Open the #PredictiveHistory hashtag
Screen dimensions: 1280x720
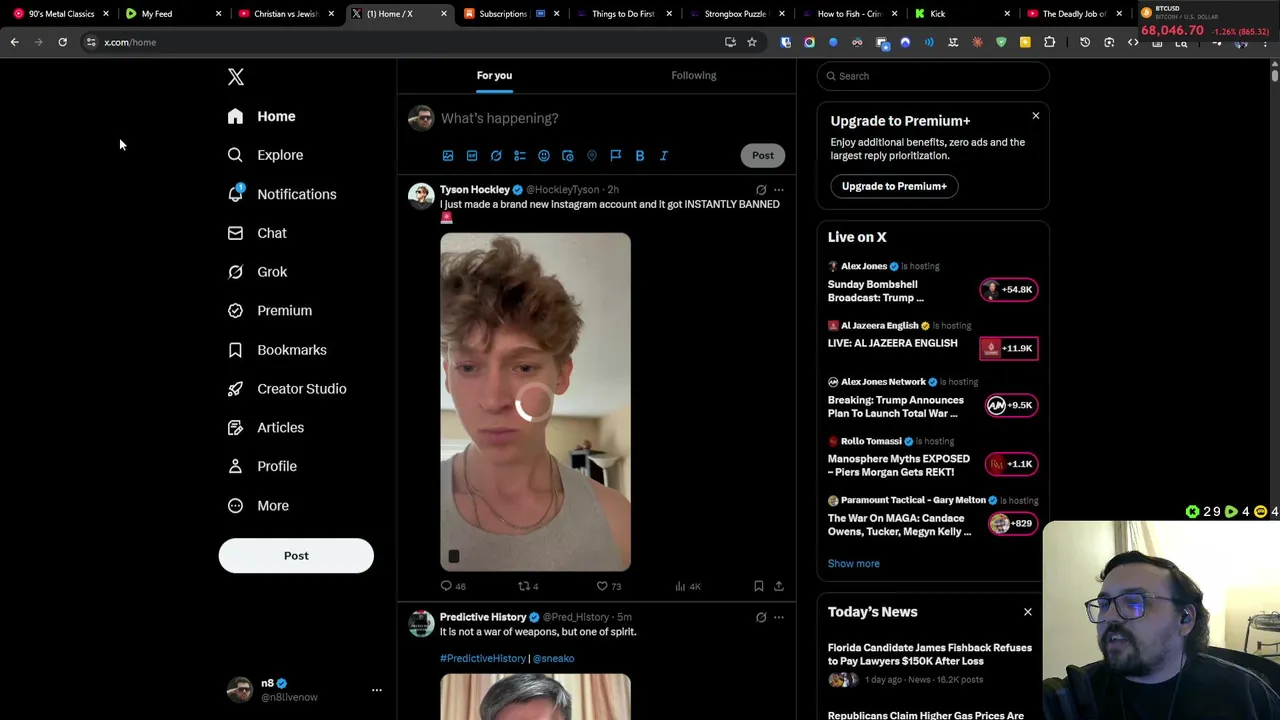pyautogui.click(x=483, y=658)
